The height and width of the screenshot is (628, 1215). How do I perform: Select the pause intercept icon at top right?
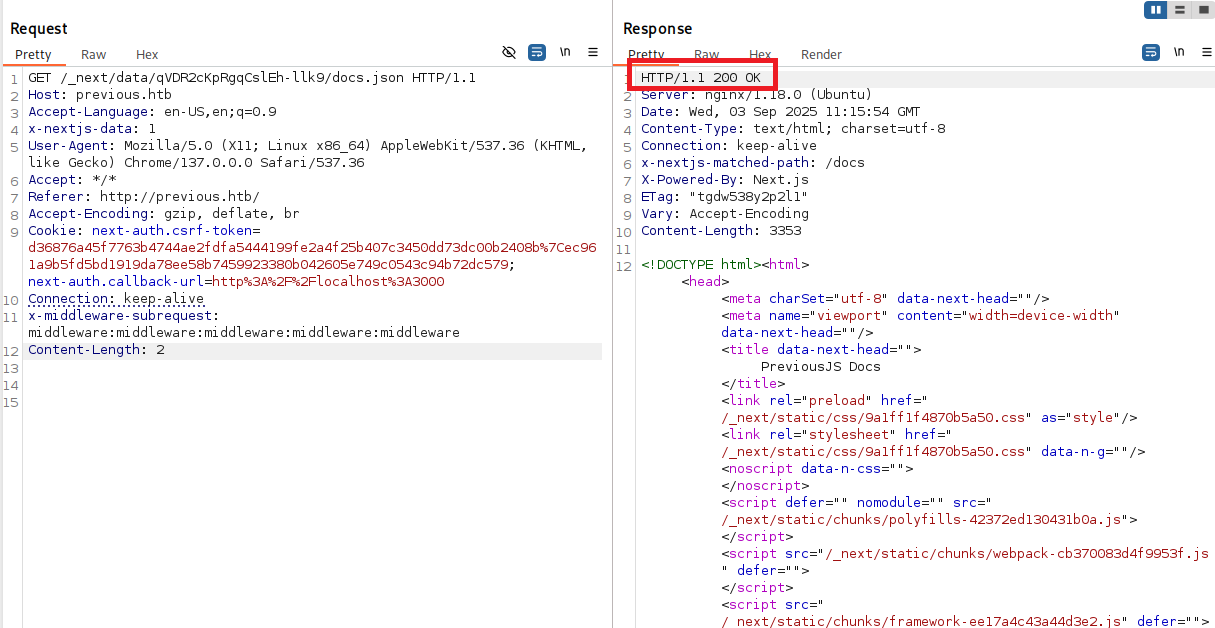pyautogui.click(x=1155, y=10)
